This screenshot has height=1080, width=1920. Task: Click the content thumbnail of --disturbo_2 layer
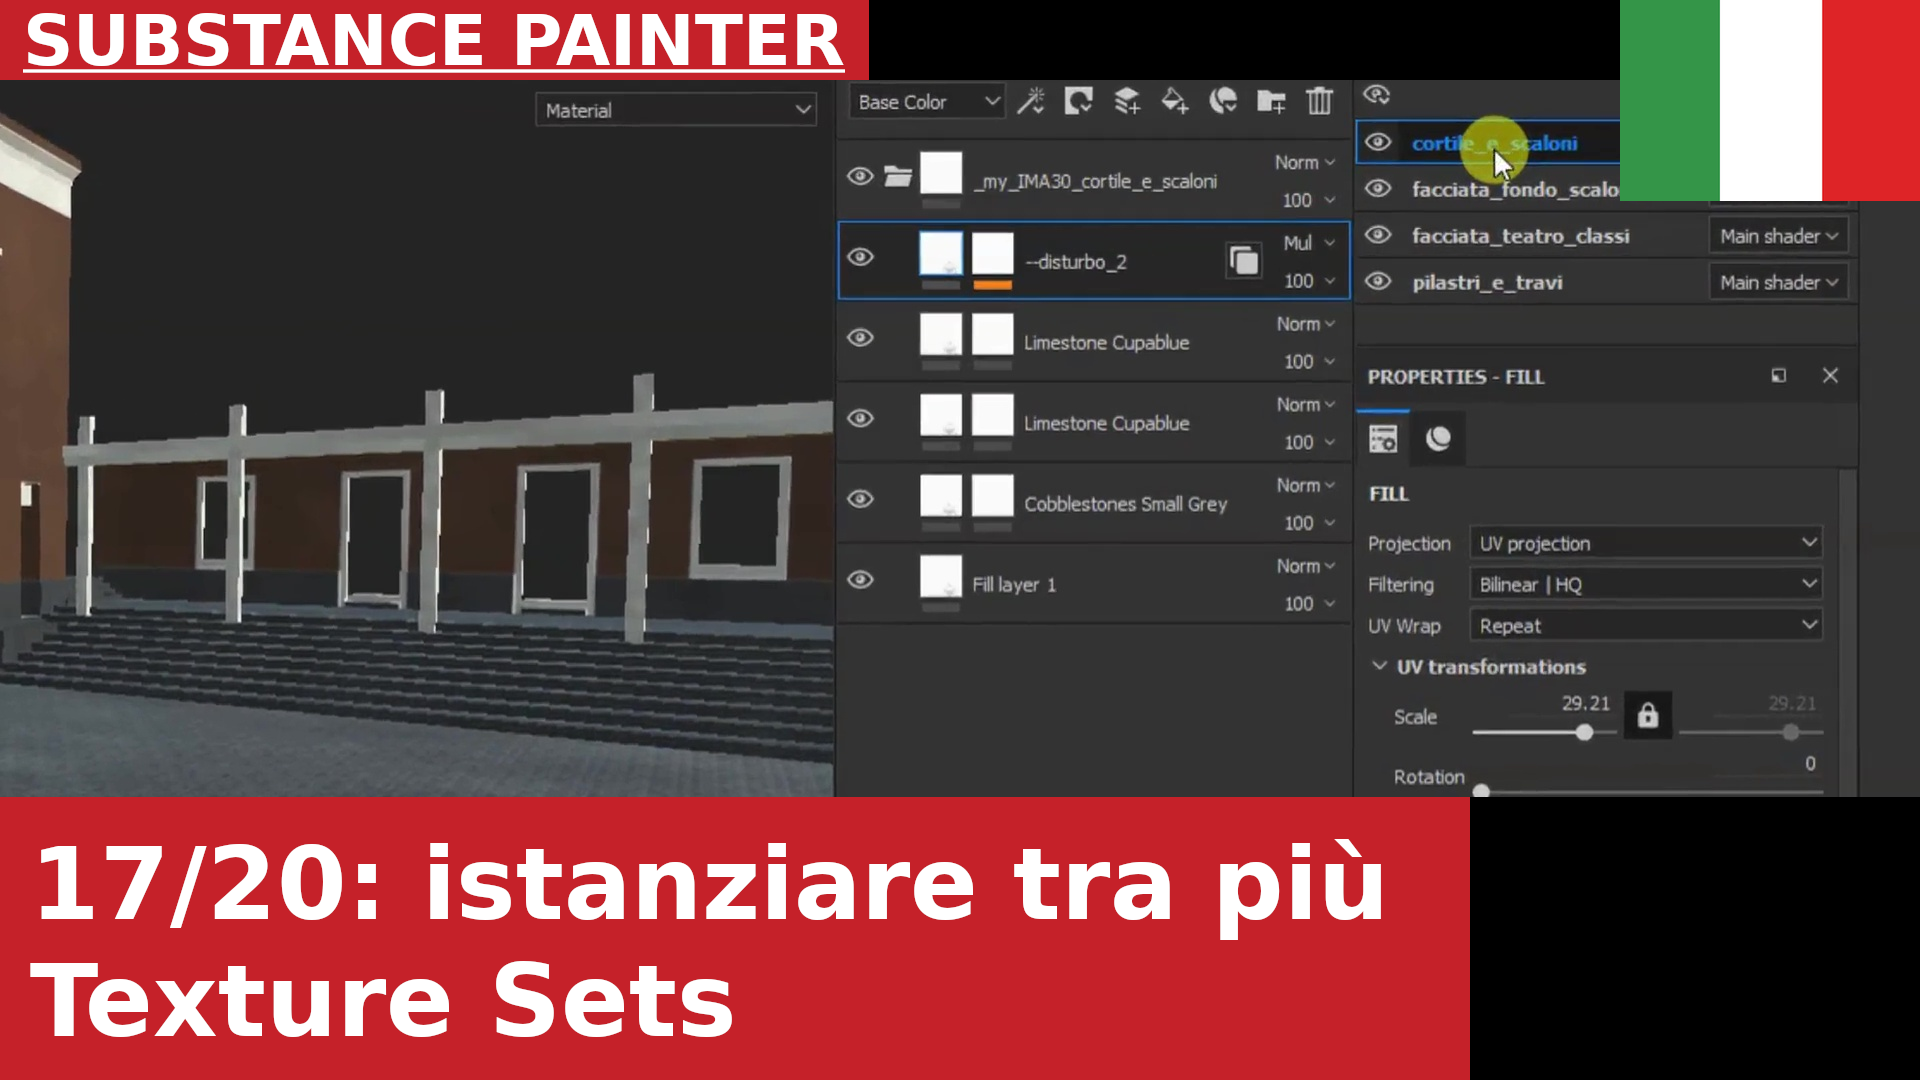tap(941, 254)
